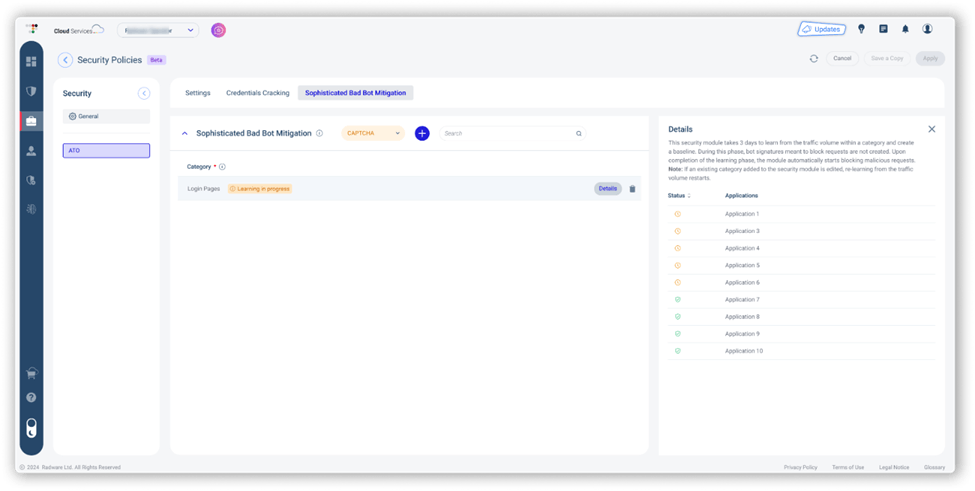Image resolution: width=975 pixels, height=491 pixels.
Task: Click the Applications column header
Action: [x=741, y=196]
